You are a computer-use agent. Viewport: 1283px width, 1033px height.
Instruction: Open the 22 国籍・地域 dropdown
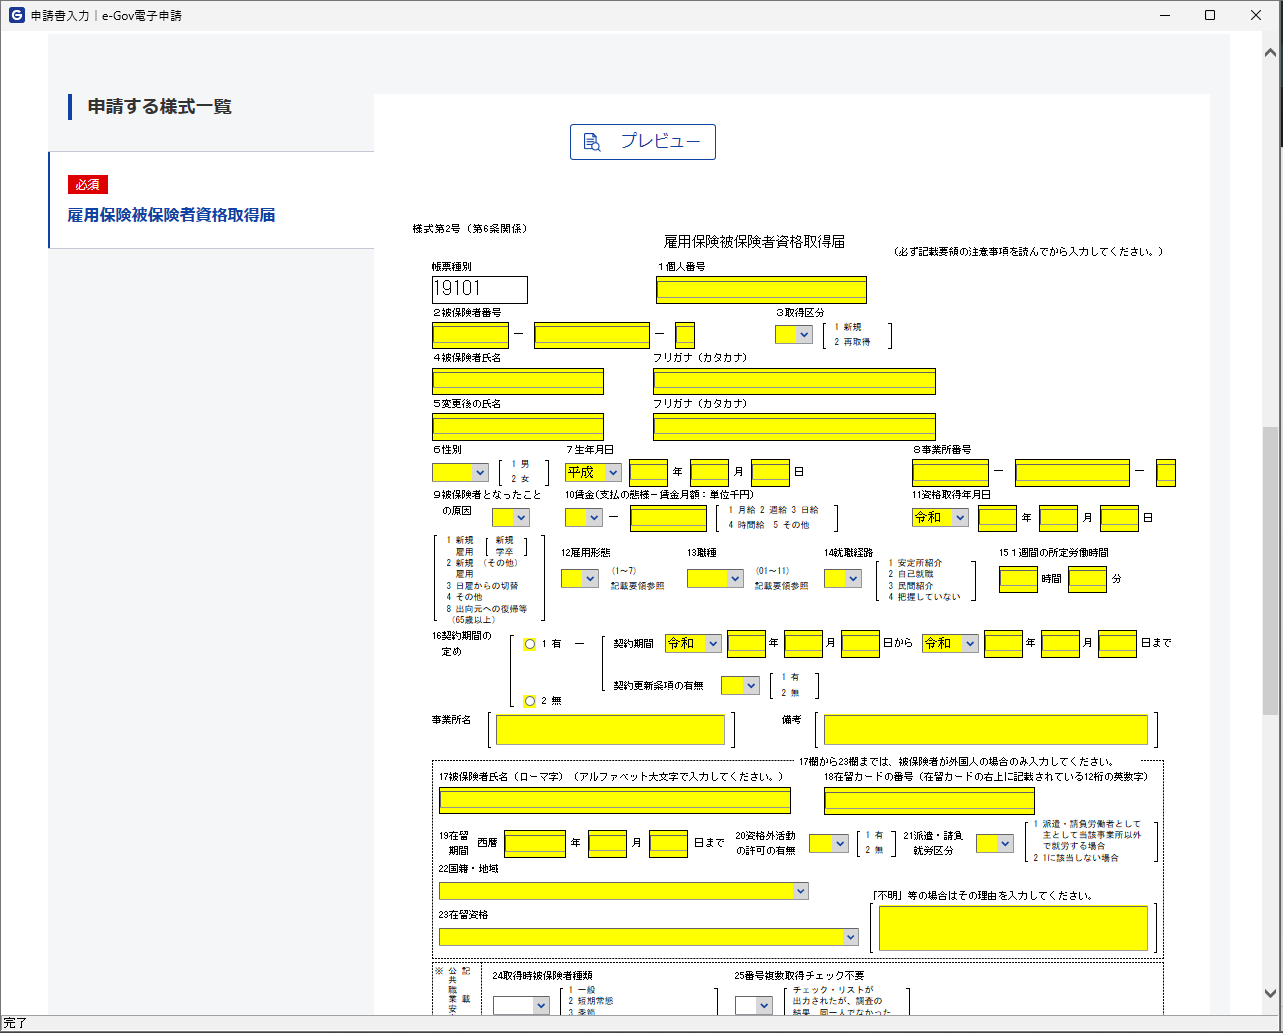point(624,891)
